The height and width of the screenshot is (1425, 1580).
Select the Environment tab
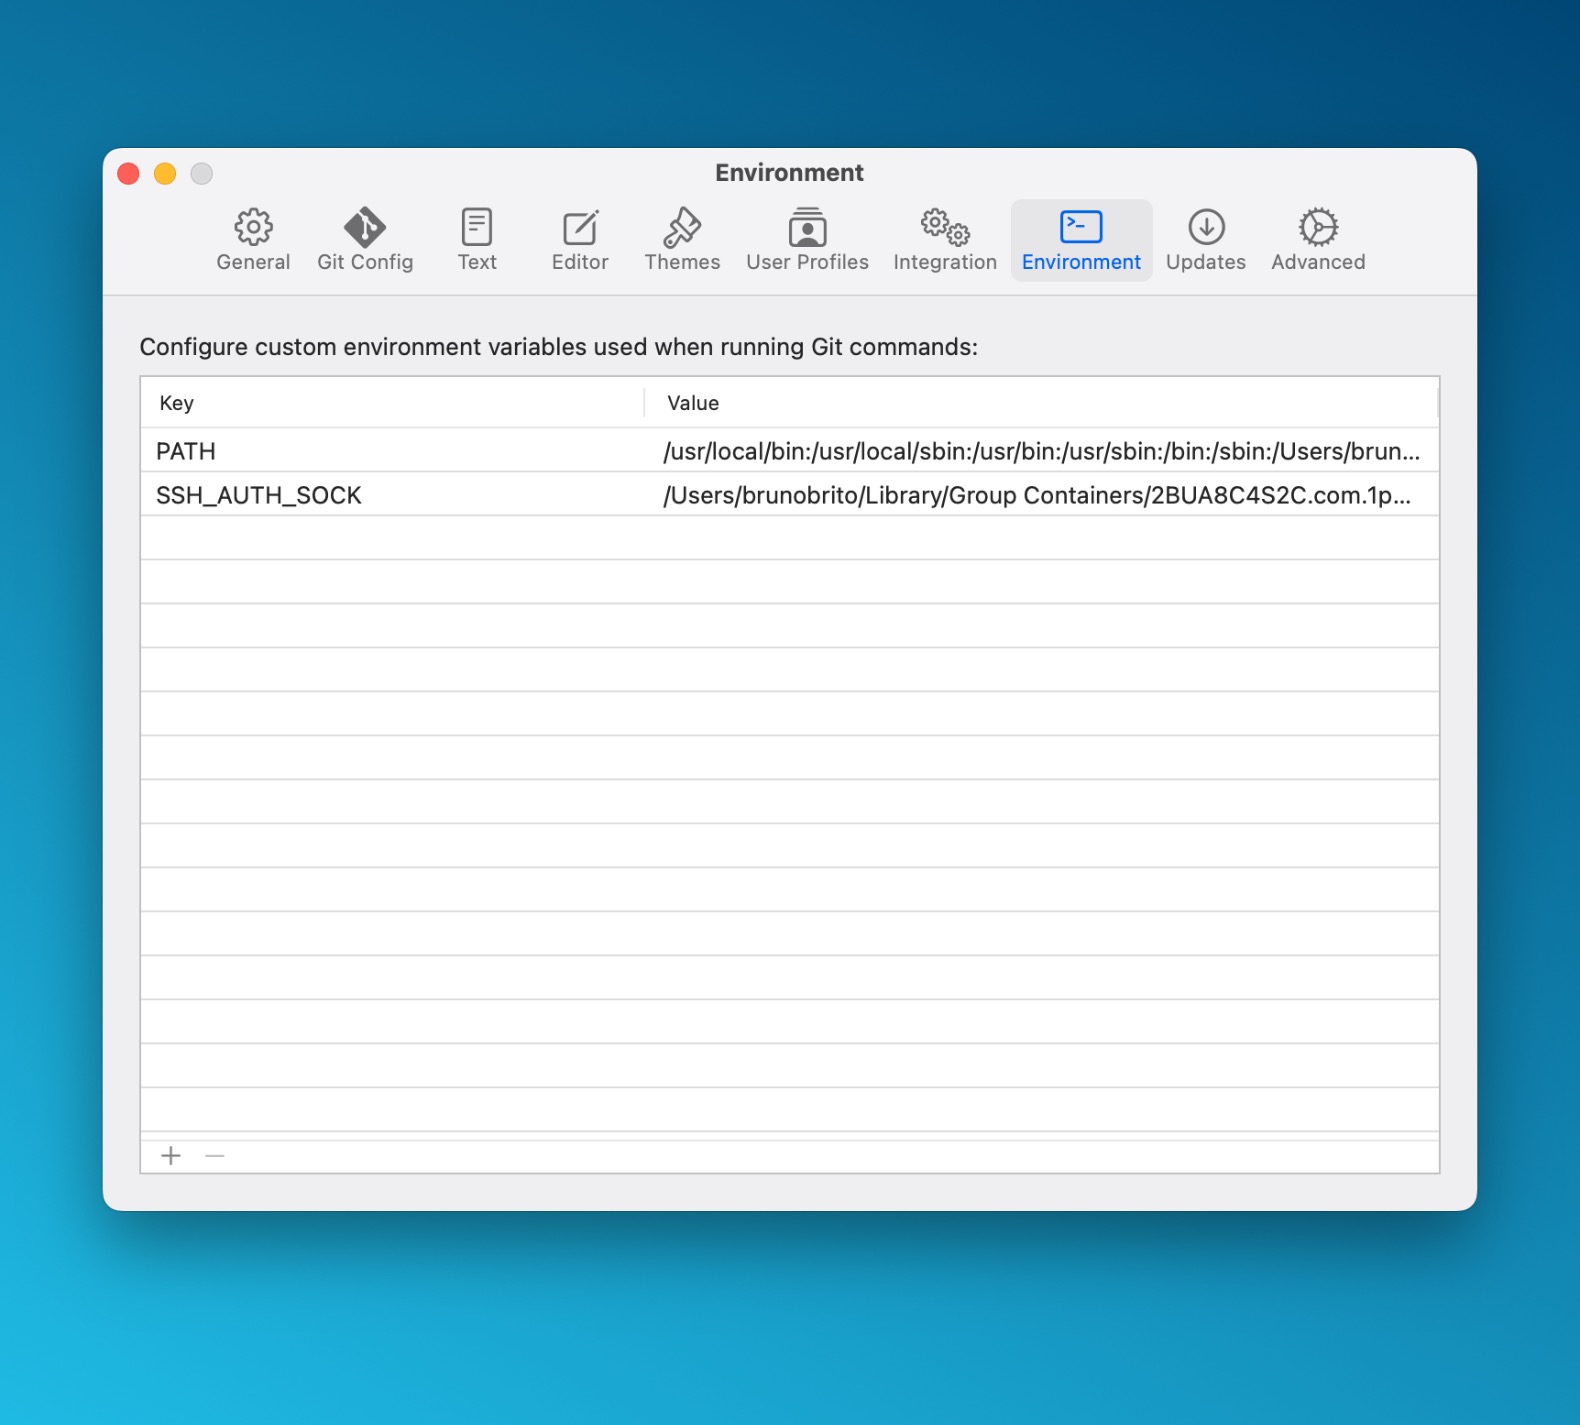pos(1081,240)
